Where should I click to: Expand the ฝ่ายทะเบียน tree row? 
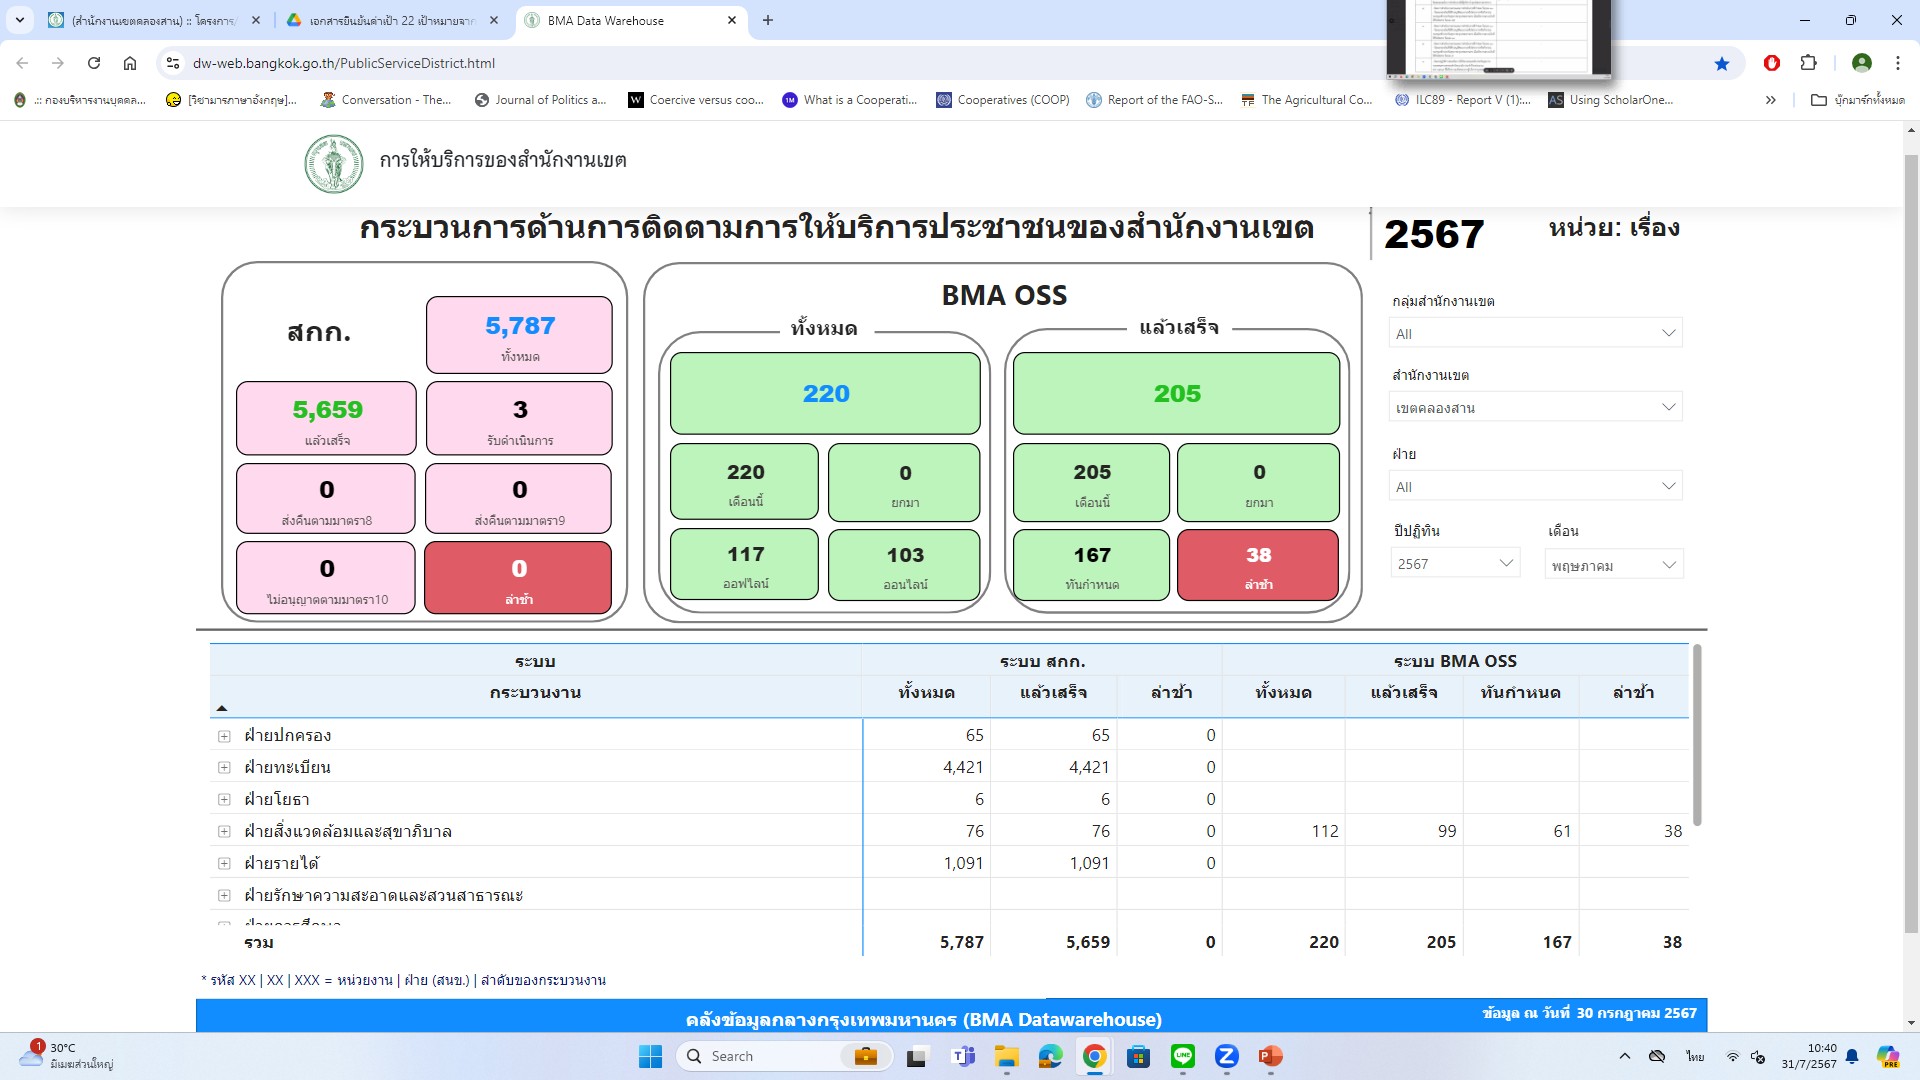coord(224,768)
